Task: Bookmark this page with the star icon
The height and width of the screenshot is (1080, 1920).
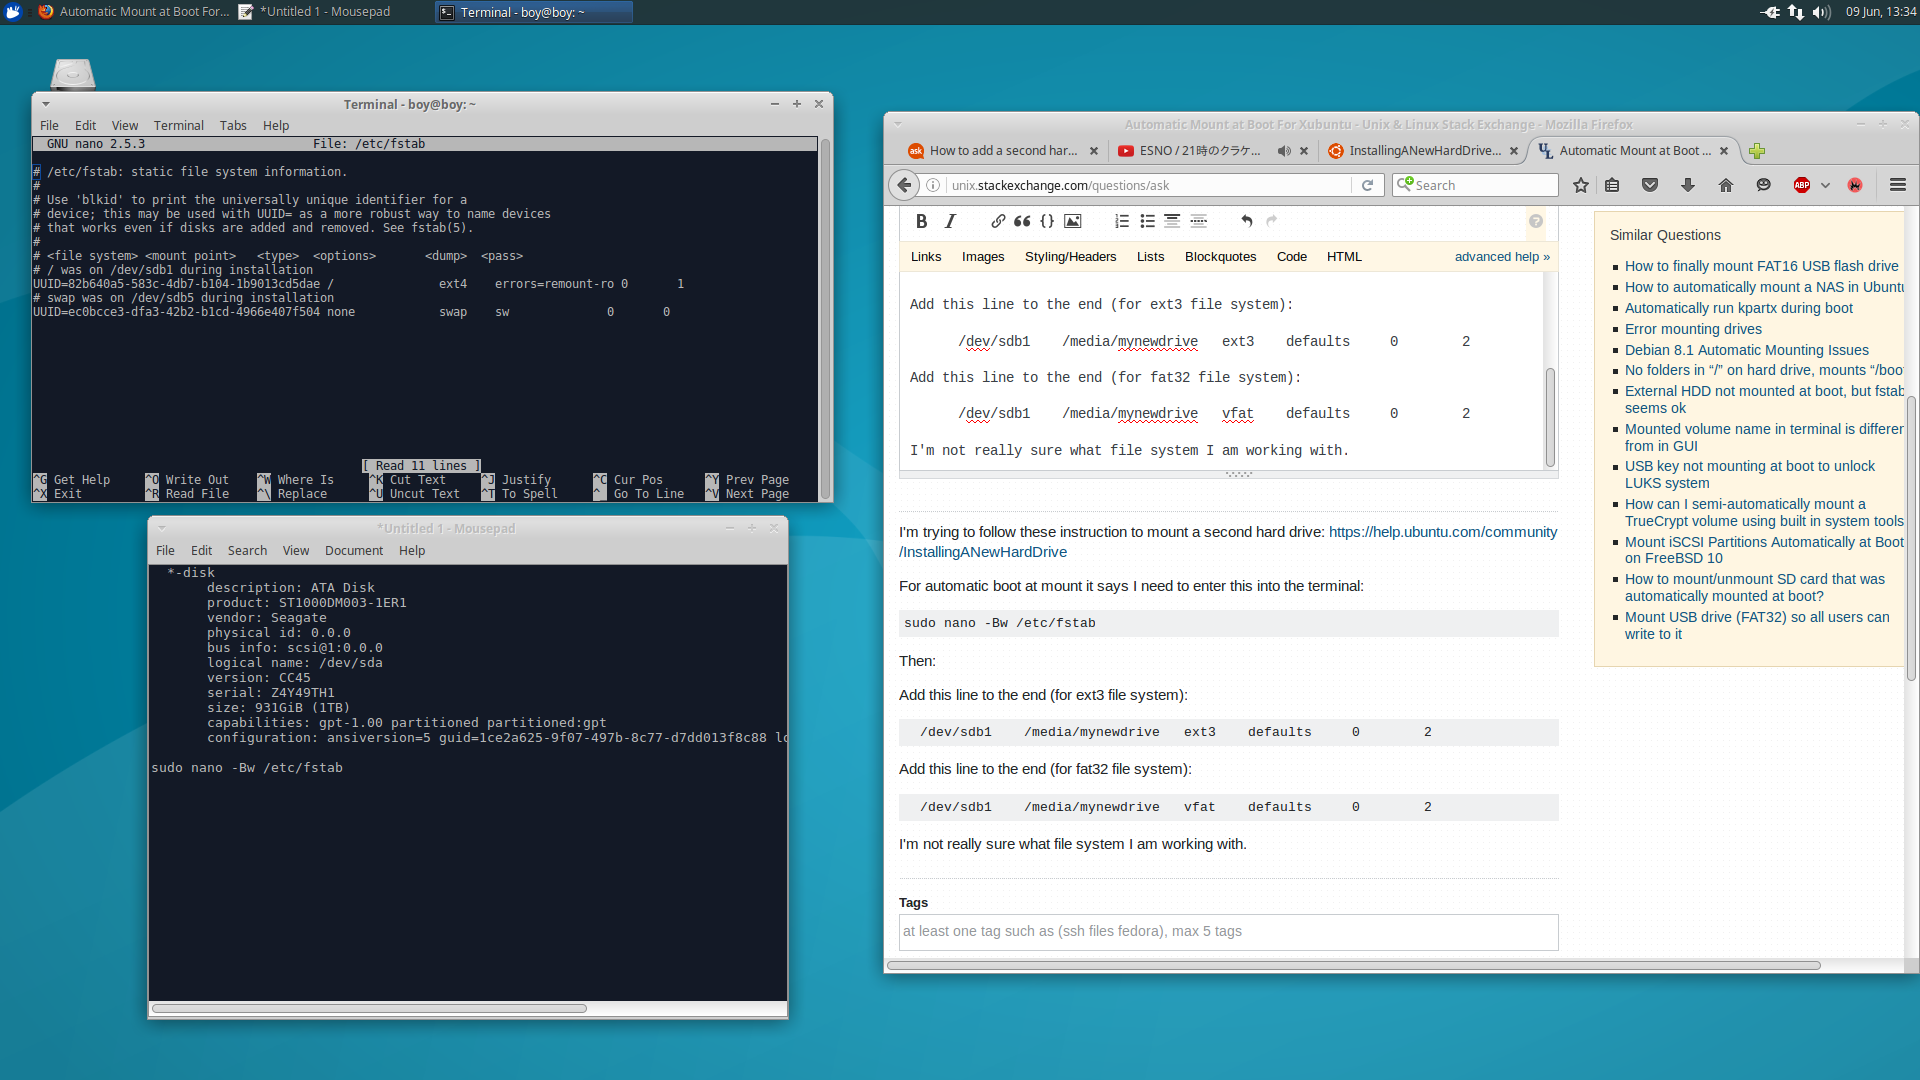Action: (x=1580, y=185)
